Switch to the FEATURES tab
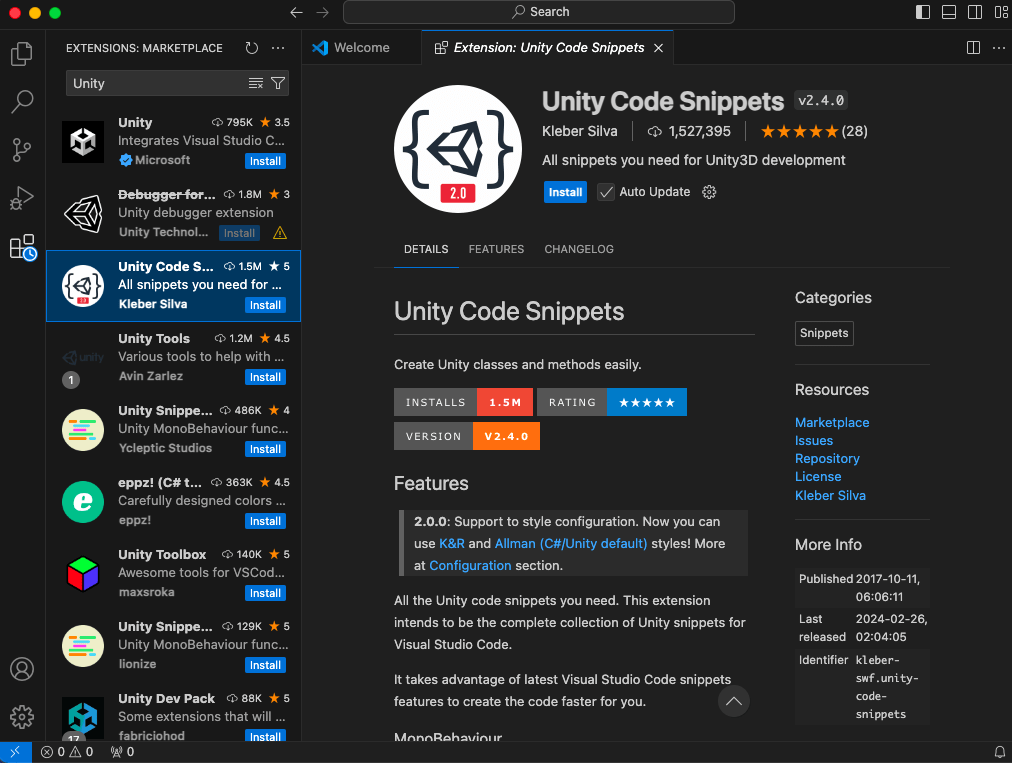 tap(496, 249)
